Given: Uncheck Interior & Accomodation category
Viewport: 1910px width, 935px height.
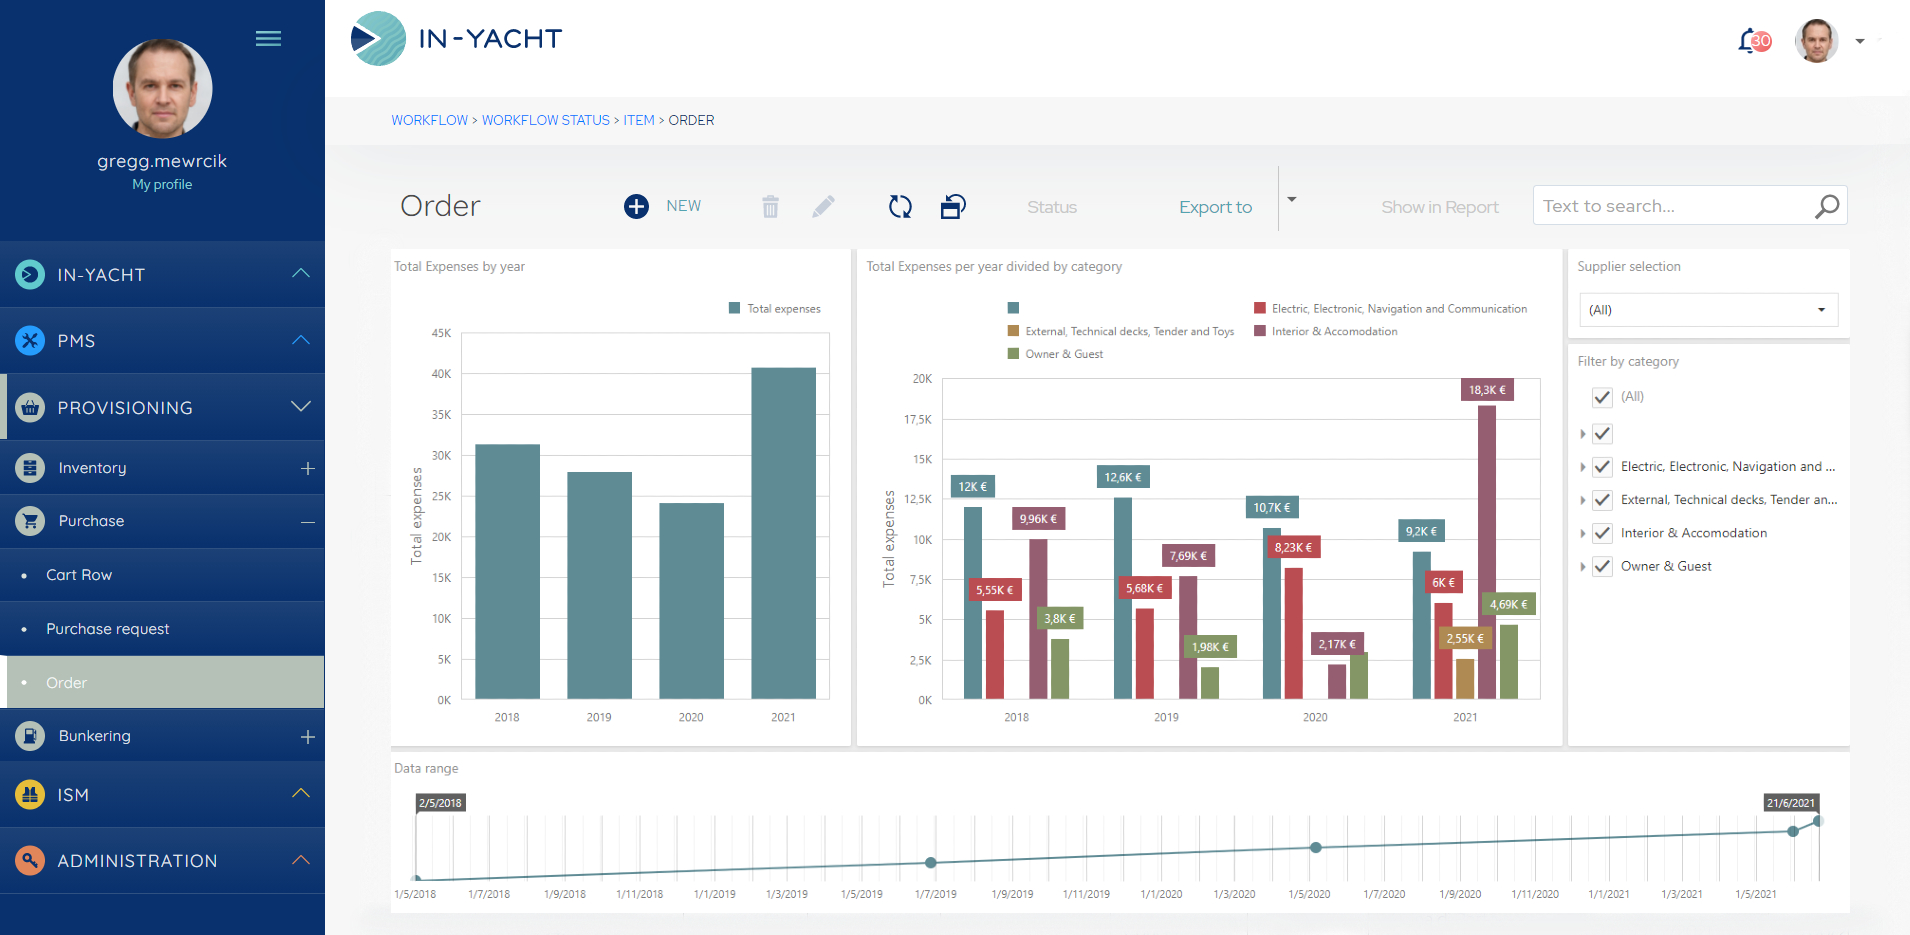Looking at the screenshot, I should 1602,534.
